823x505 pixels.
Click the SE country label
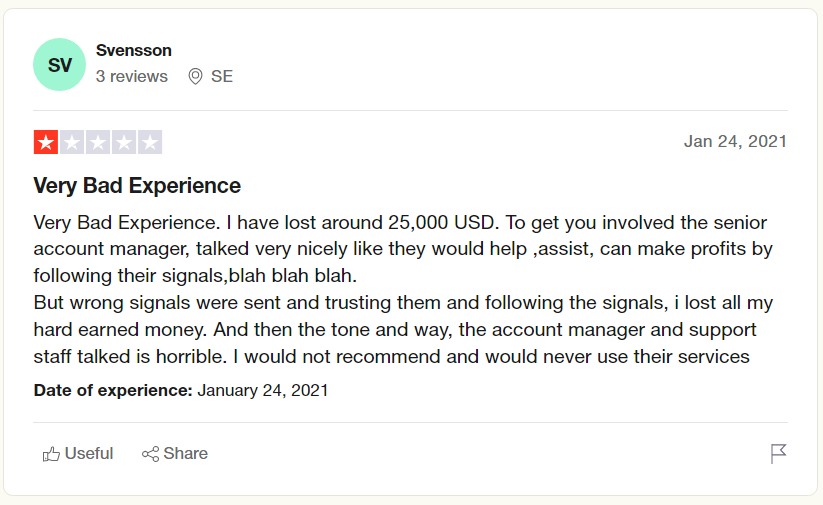(221, 77)
